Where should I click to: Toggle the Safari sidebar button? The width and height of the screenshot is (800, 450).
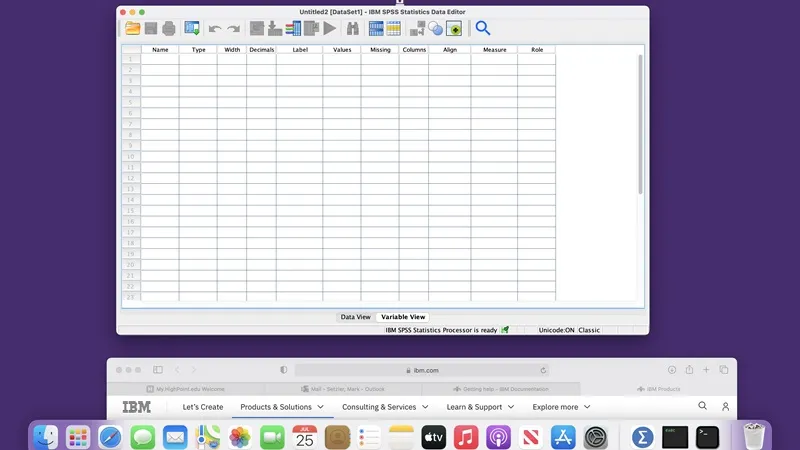158,369
